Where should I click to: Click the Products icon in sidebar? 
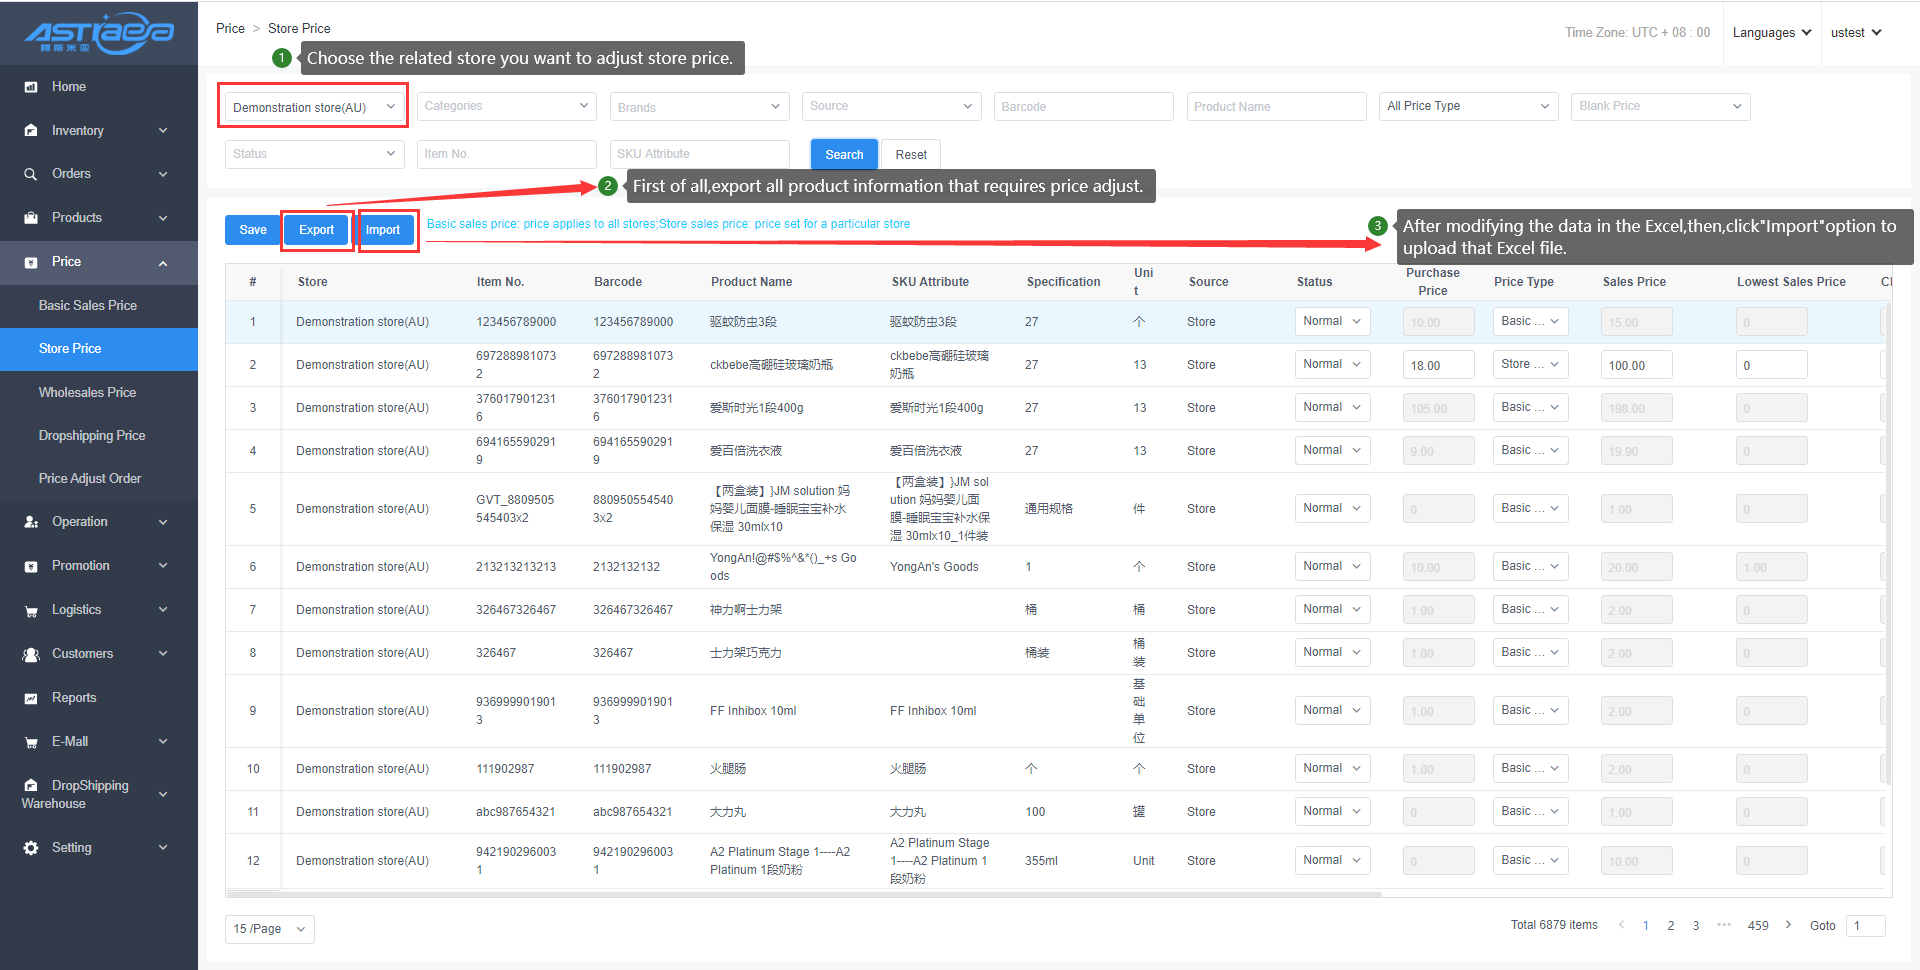[x=31, y=218]
